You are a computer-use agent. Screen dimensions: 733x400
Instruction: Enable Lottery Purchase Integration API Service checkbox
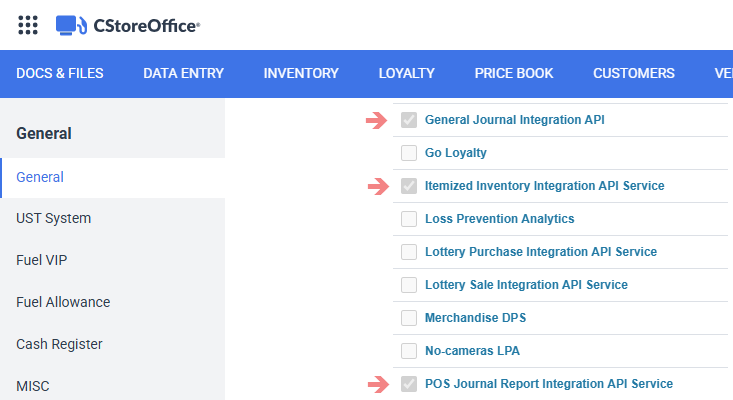point(409,252)
